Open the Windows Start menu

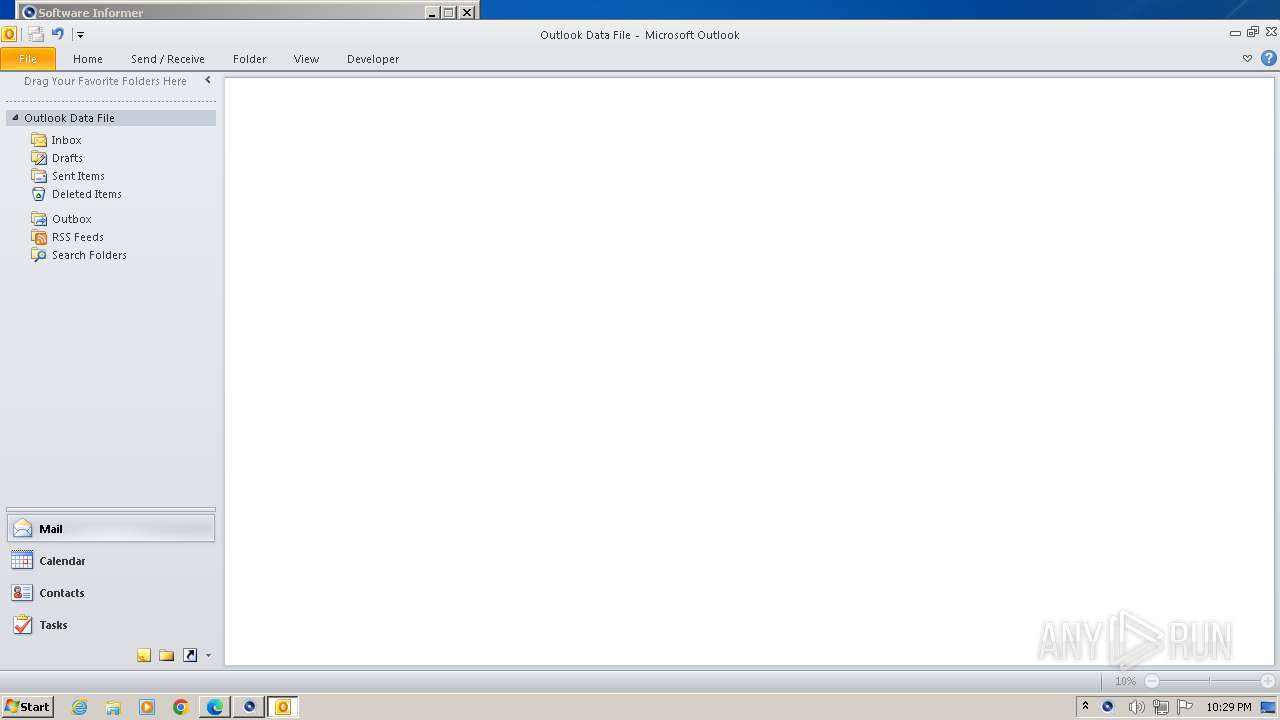(x=27, y=707)
